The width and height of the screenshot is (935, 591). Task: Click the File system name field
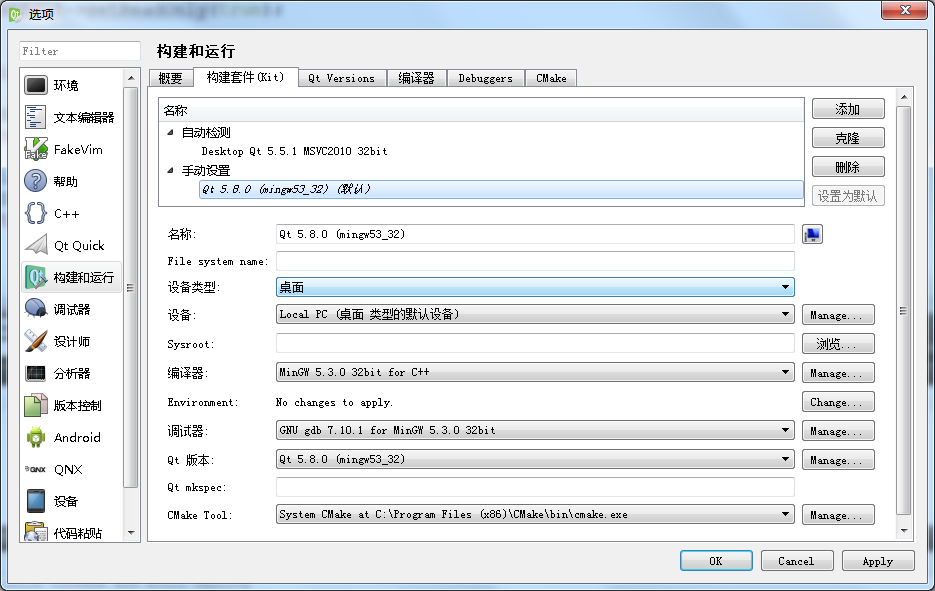[535, 261]
